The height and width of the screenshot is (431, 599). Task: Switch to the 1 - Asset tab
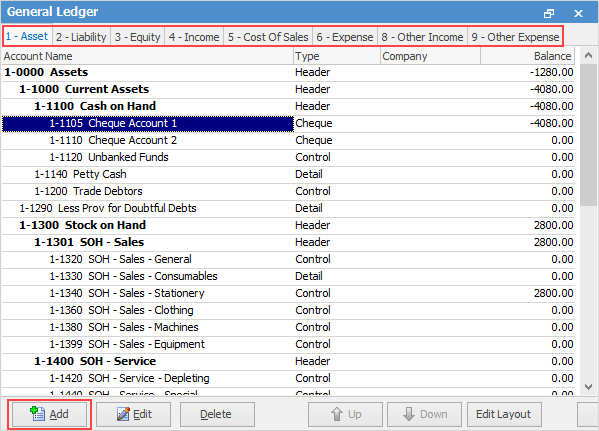coord(27,37)
